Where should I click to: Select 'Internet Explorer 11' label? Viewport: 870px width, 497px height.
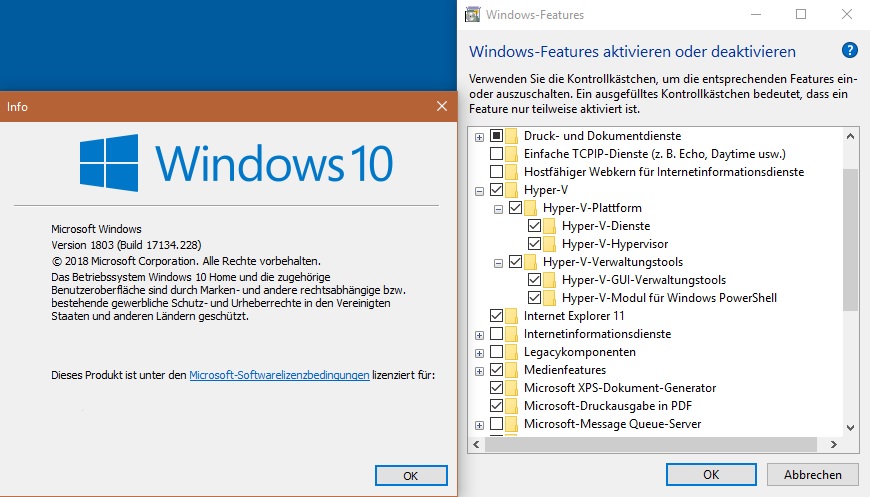pos(574,316)
